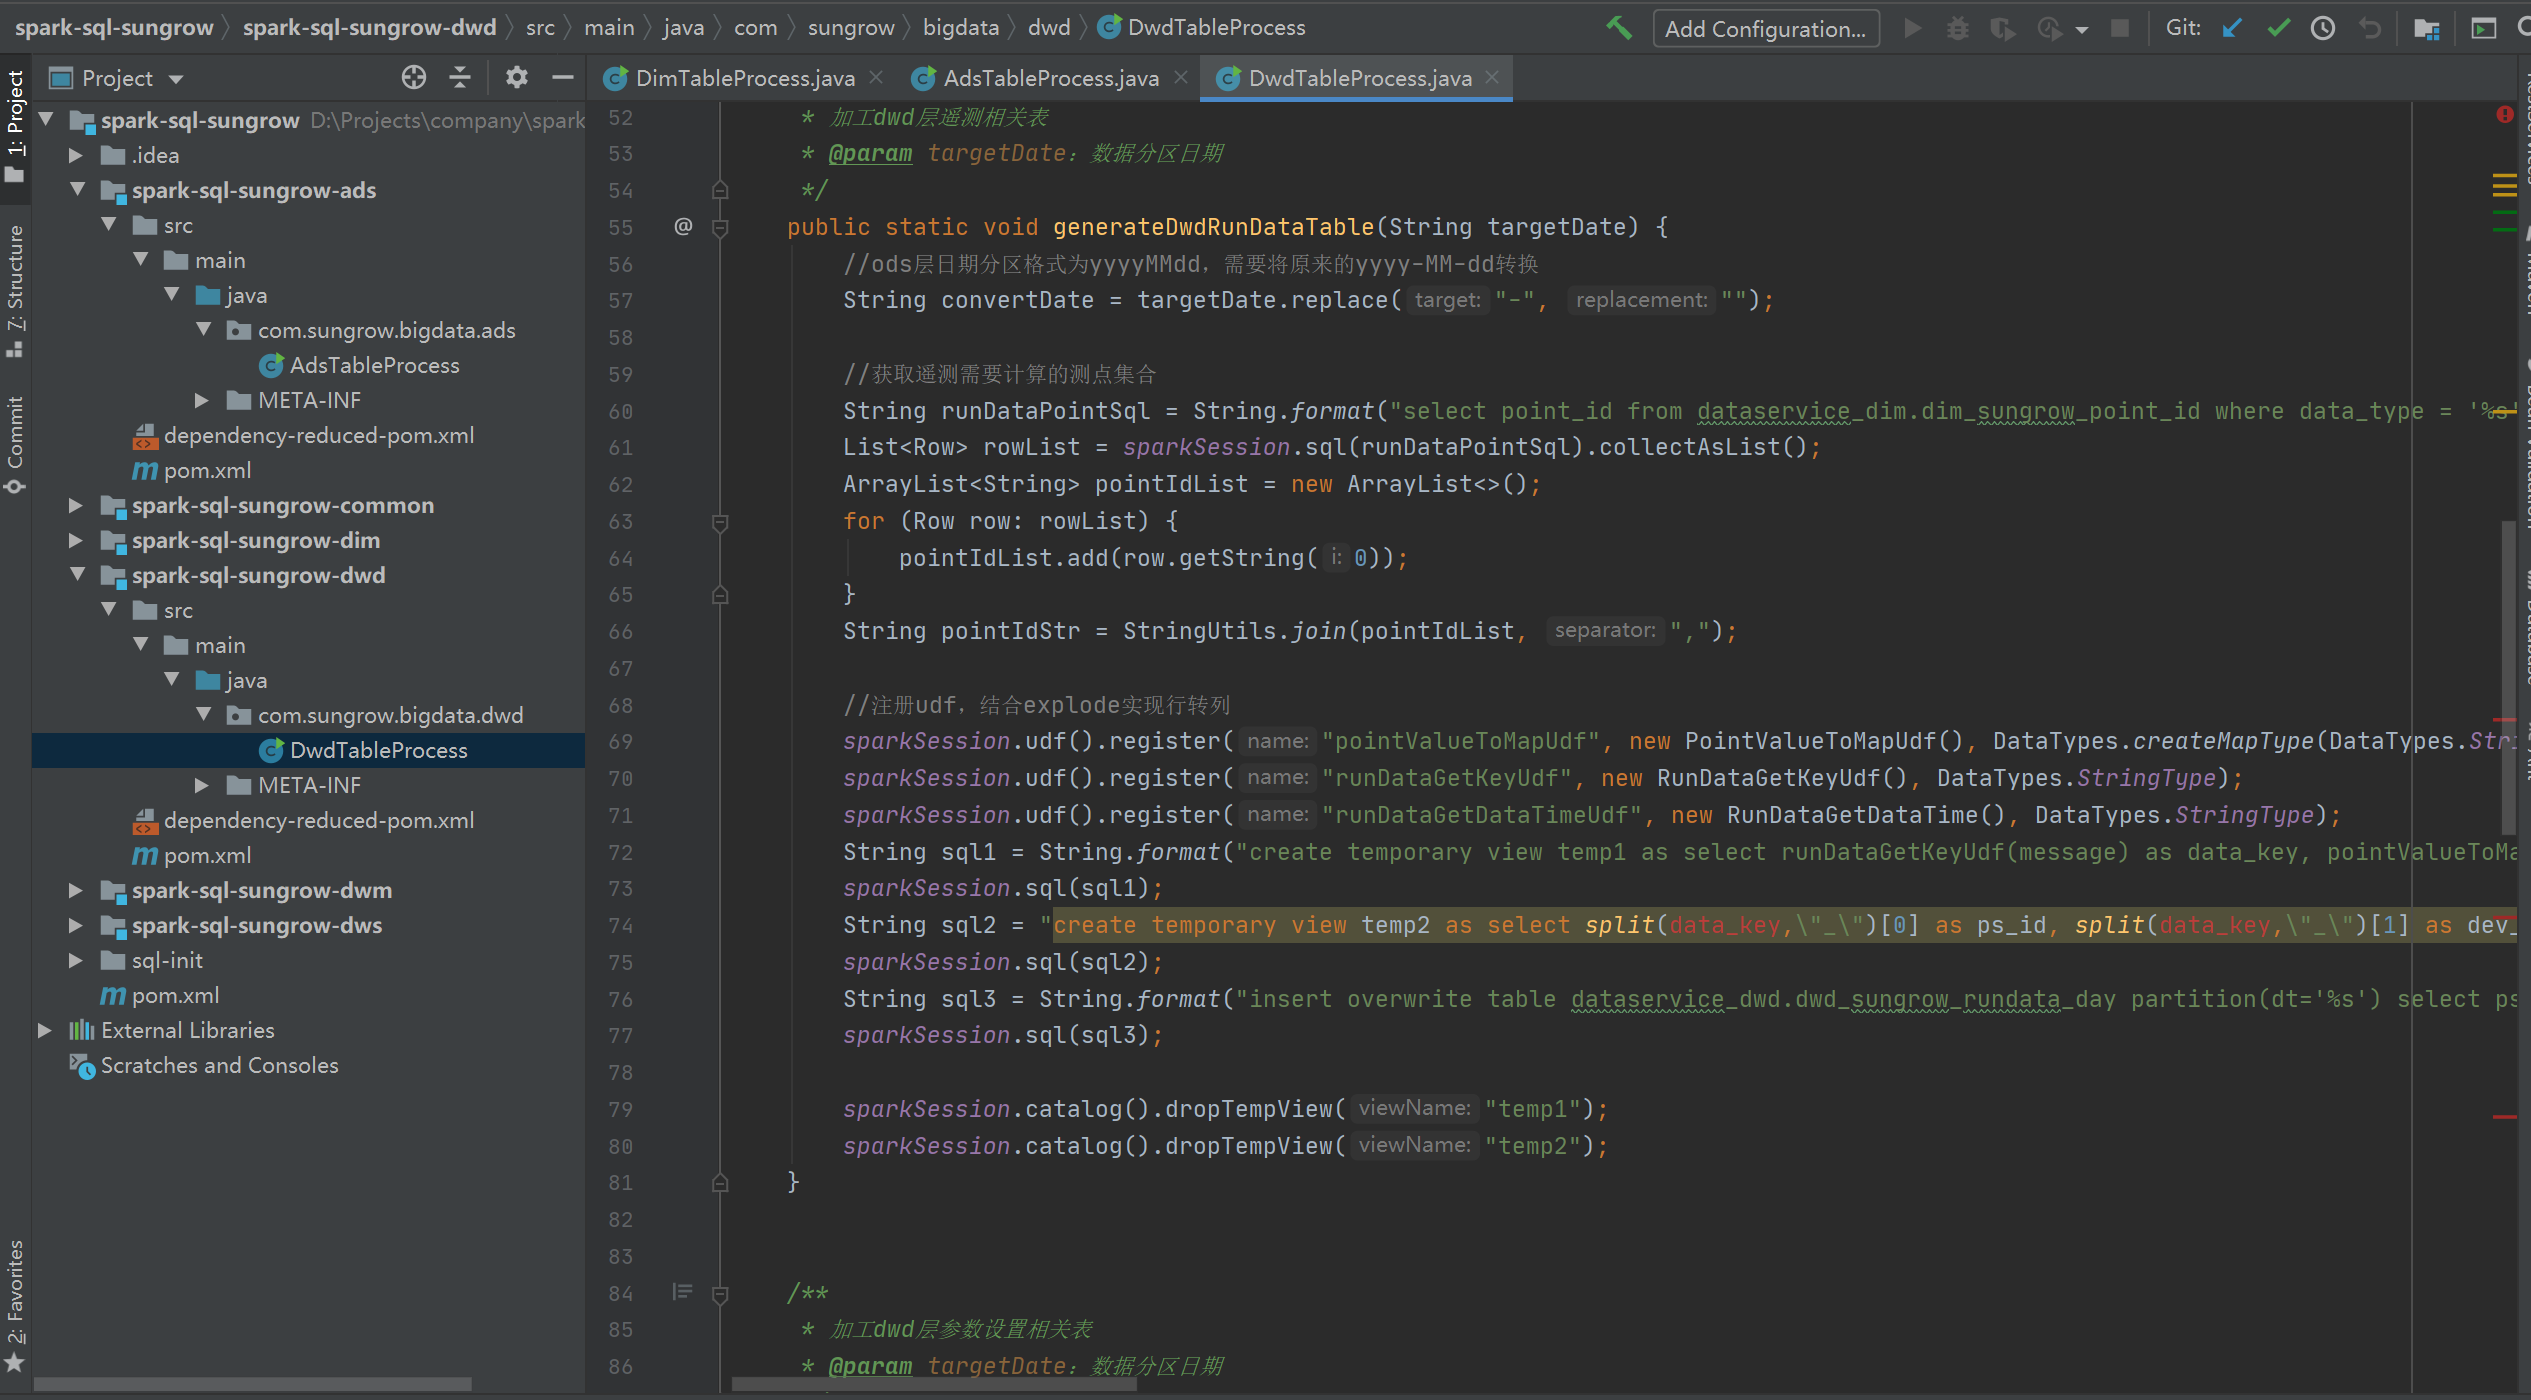This screenshot has width=2531, height=1400.
Task: Click the Build project hammer icon
Action: coord(1619,28)
